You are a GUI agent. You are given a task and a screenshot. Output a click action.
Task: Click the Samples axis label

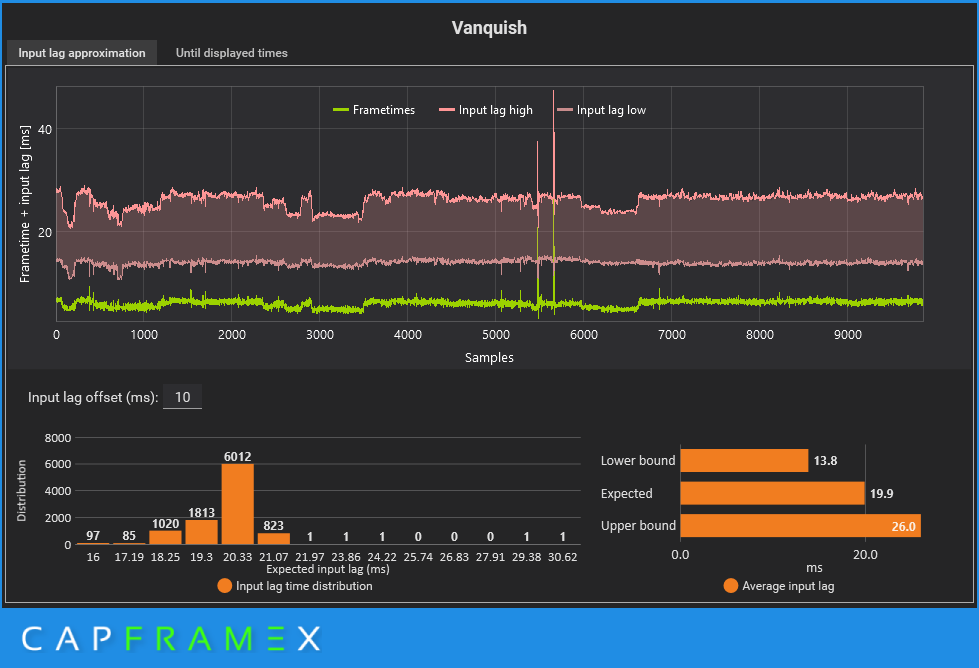tap(490, 358)
